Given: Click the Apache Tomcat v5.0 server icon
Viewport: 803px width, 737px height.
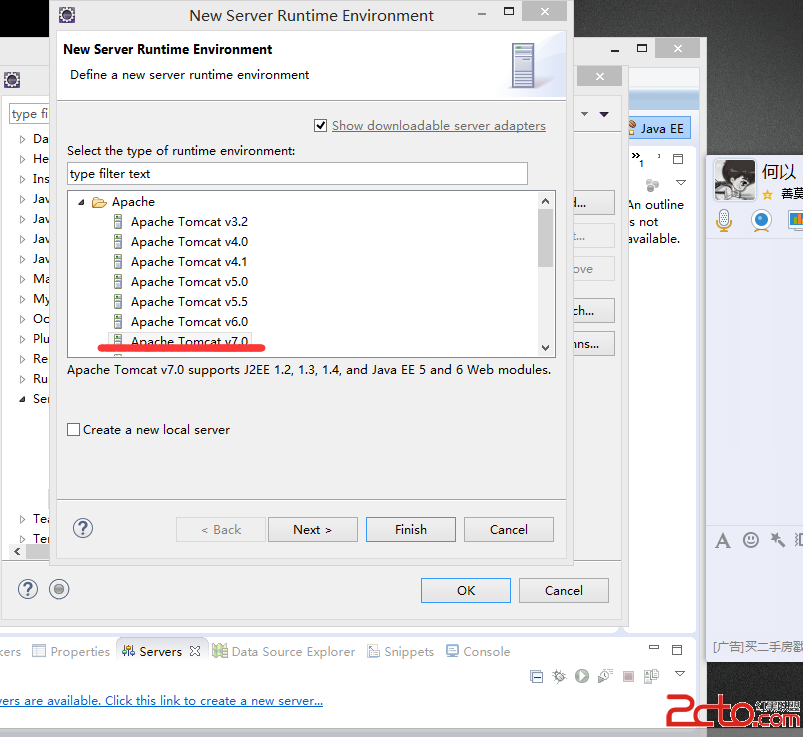Looking at the screenshot, I should [x=118, y=282].
